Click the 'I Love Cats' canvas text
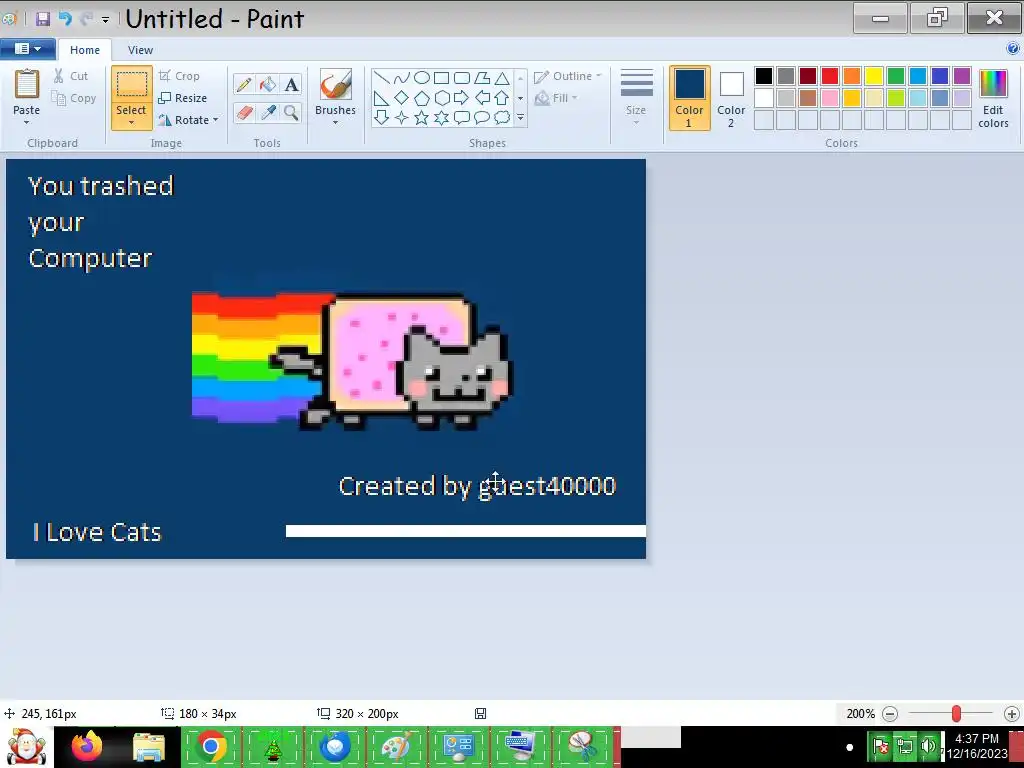1024x768 pixels. tap(97, 532)
